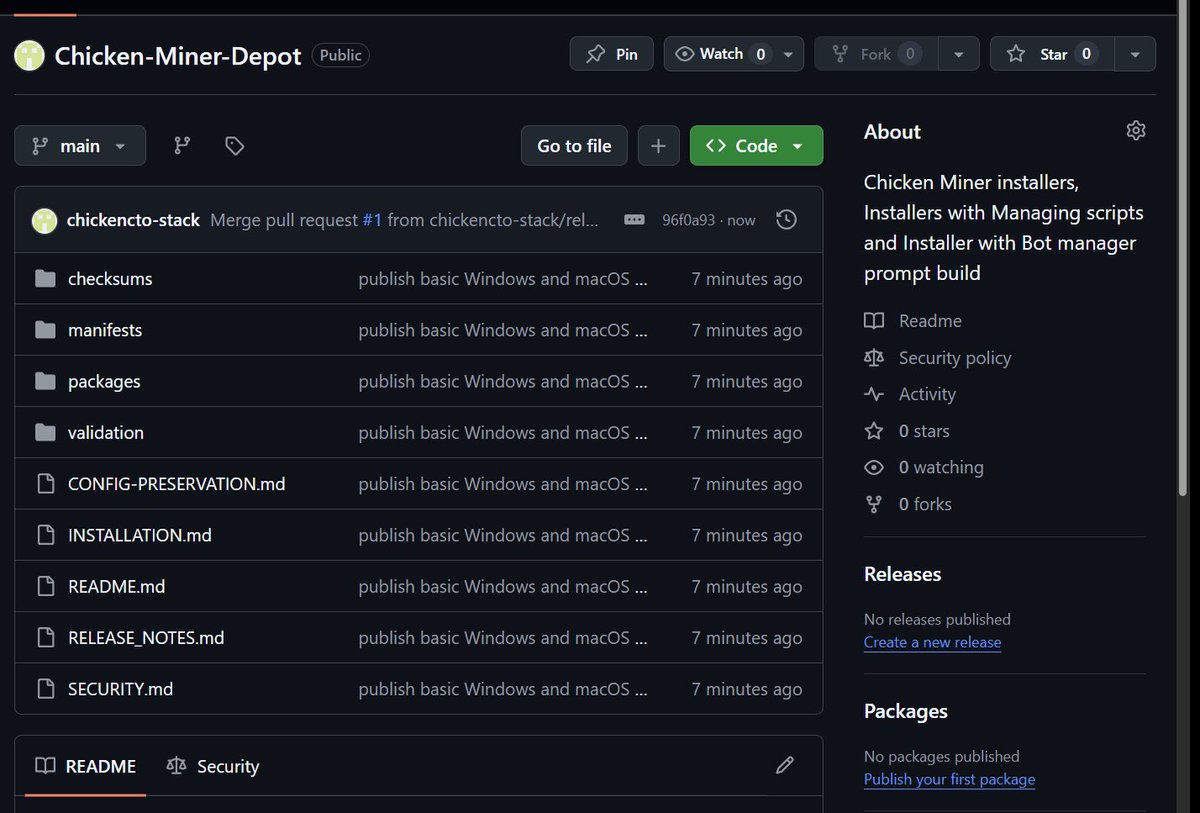Open INSTALLATION.md file

[140, 535]
